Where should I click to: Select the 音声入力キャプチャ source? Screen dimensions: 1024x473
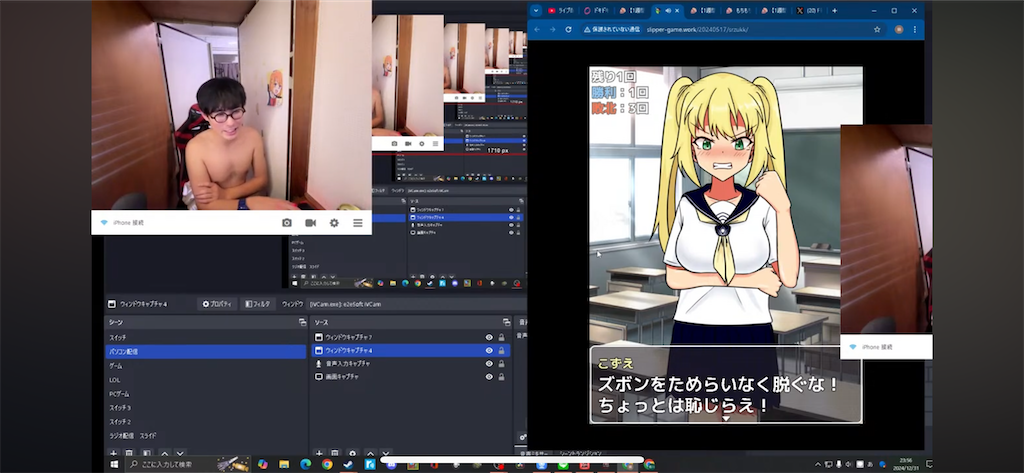[x=410, y=364]
